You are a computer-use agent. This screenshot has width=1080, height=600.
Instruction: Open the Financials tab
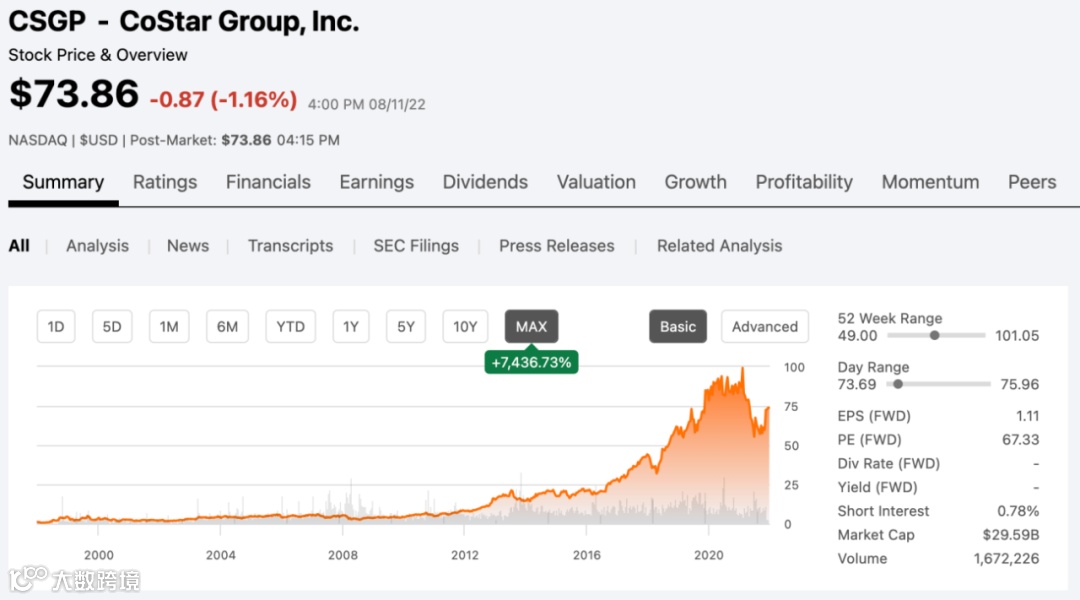(268, 182)
